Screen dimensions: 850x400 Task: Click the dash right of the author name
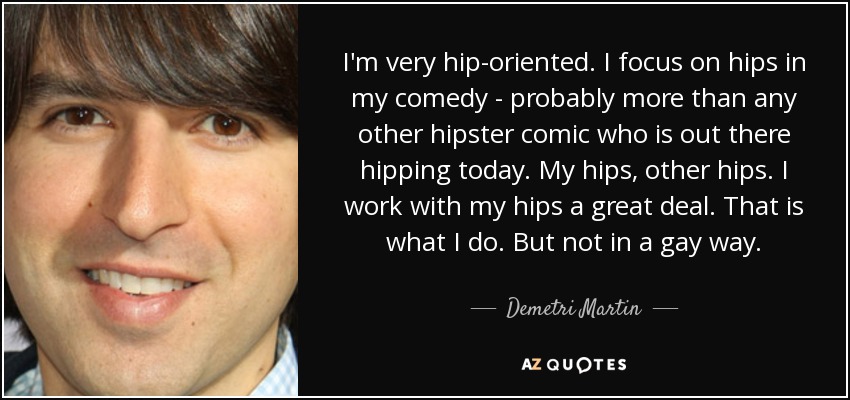pyautogui.click(x=665, y=309)
